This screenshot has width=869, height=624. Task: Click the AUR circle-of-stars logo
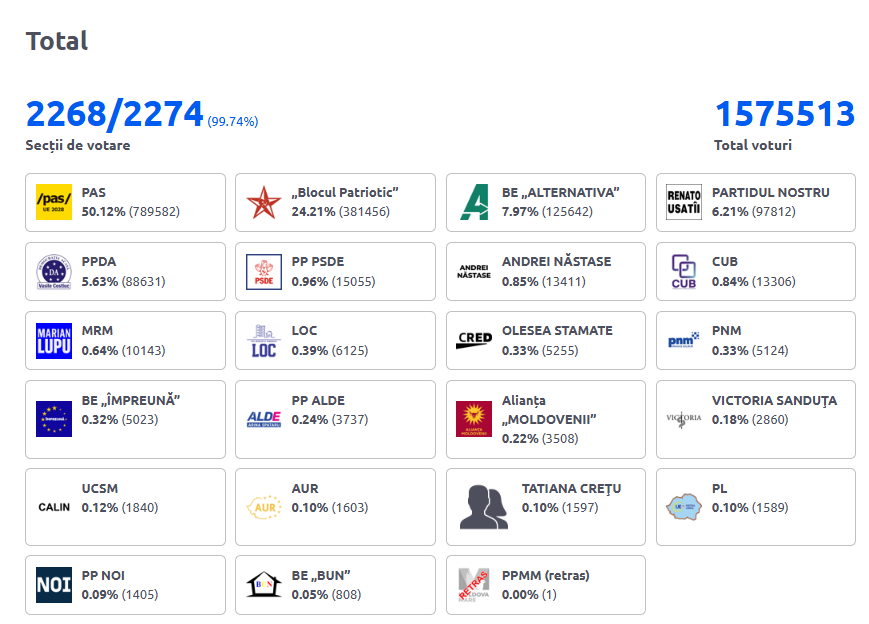tap(264, 507)
